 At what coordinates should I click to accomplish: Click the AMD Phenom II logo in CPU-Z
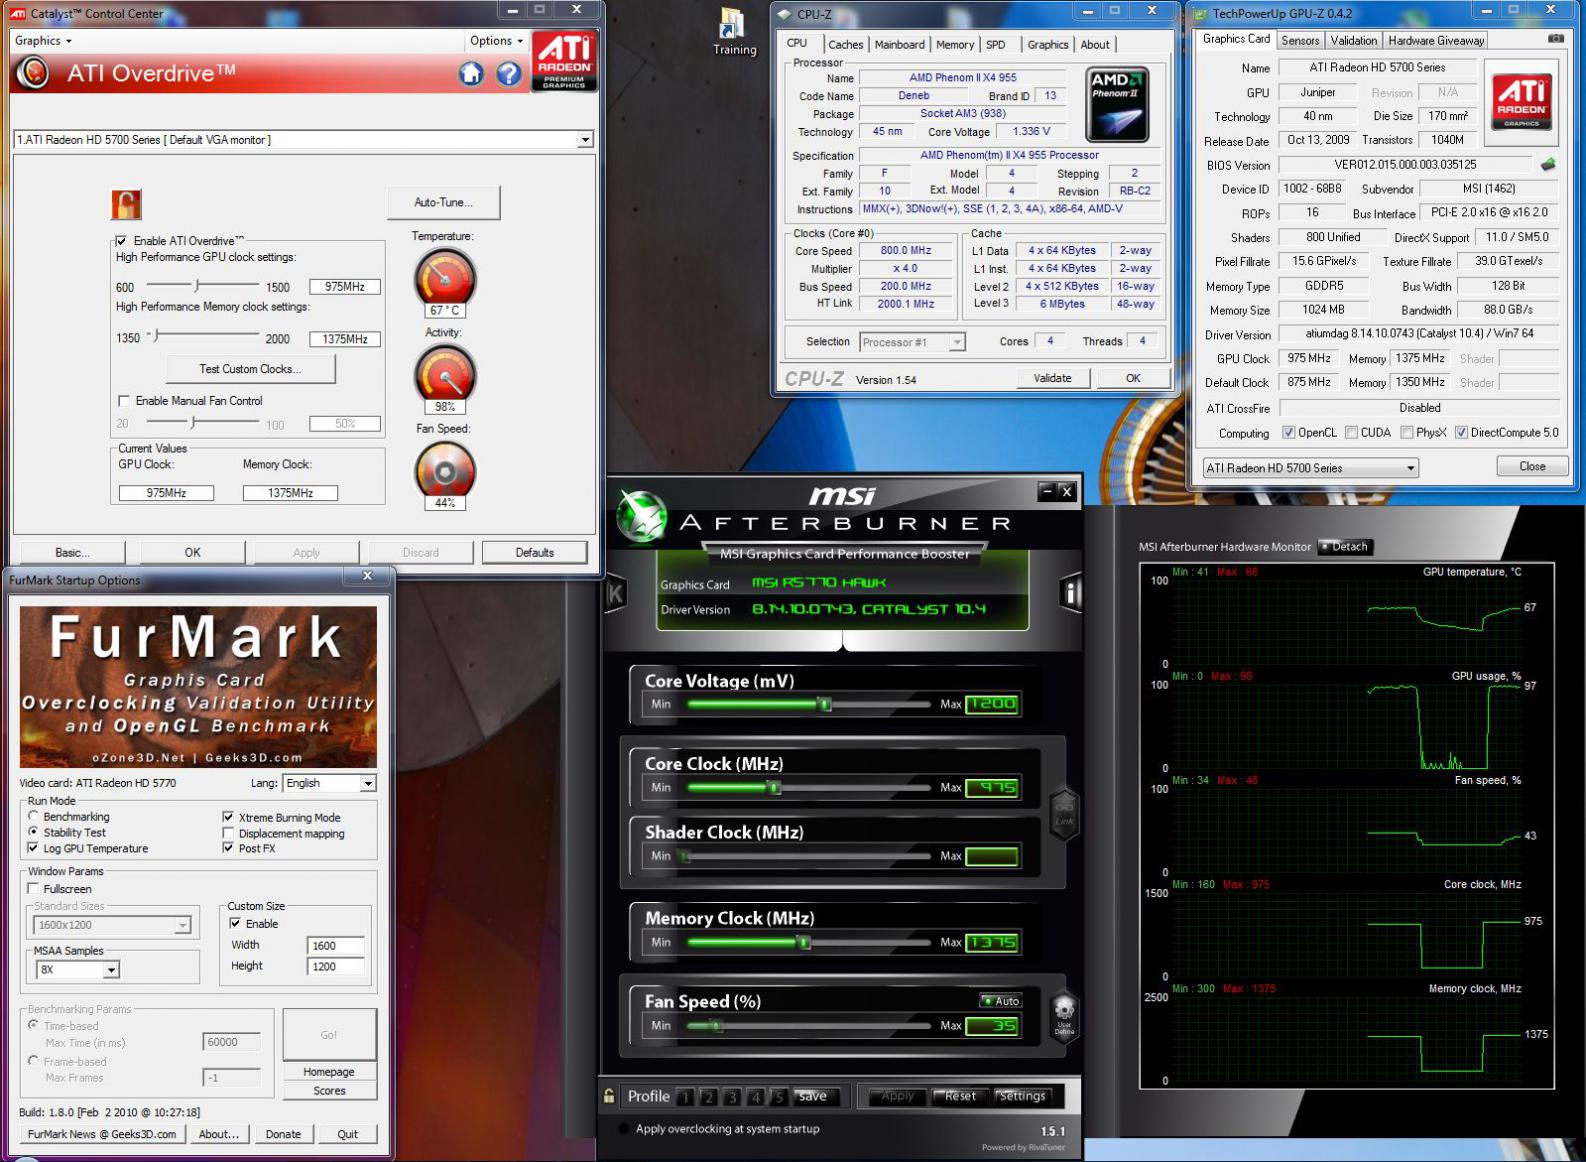click(1117, 104)
